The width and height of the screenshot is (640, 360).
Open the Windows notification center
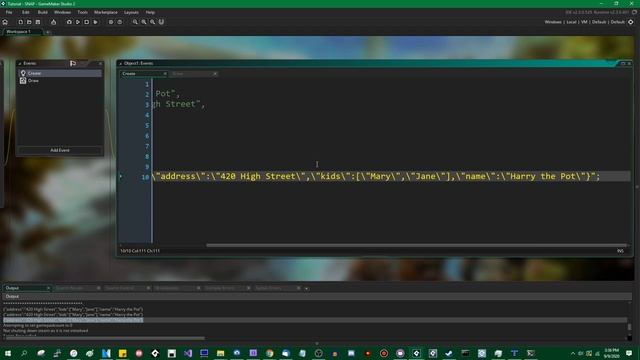629,353
